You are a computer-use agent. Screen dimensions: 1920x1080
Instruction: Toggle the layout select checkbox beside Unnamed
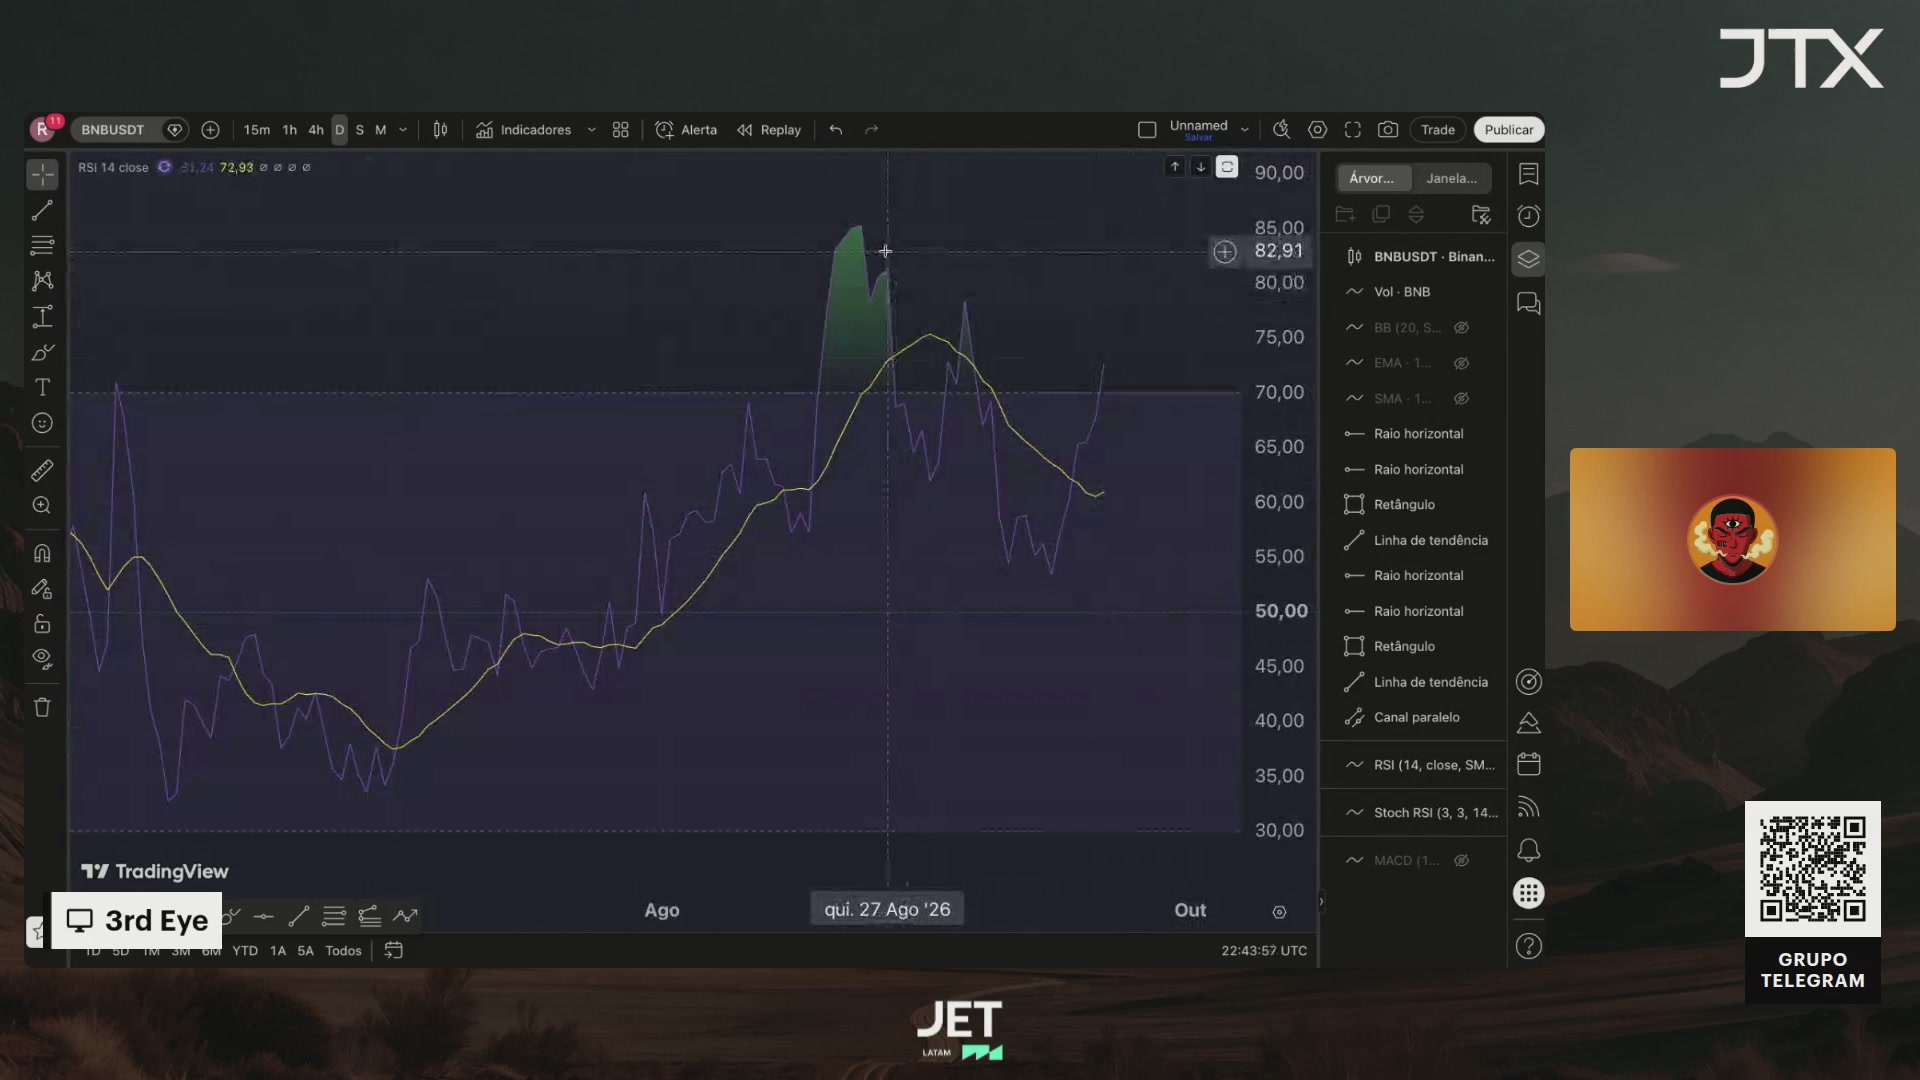click(1147, 130)
